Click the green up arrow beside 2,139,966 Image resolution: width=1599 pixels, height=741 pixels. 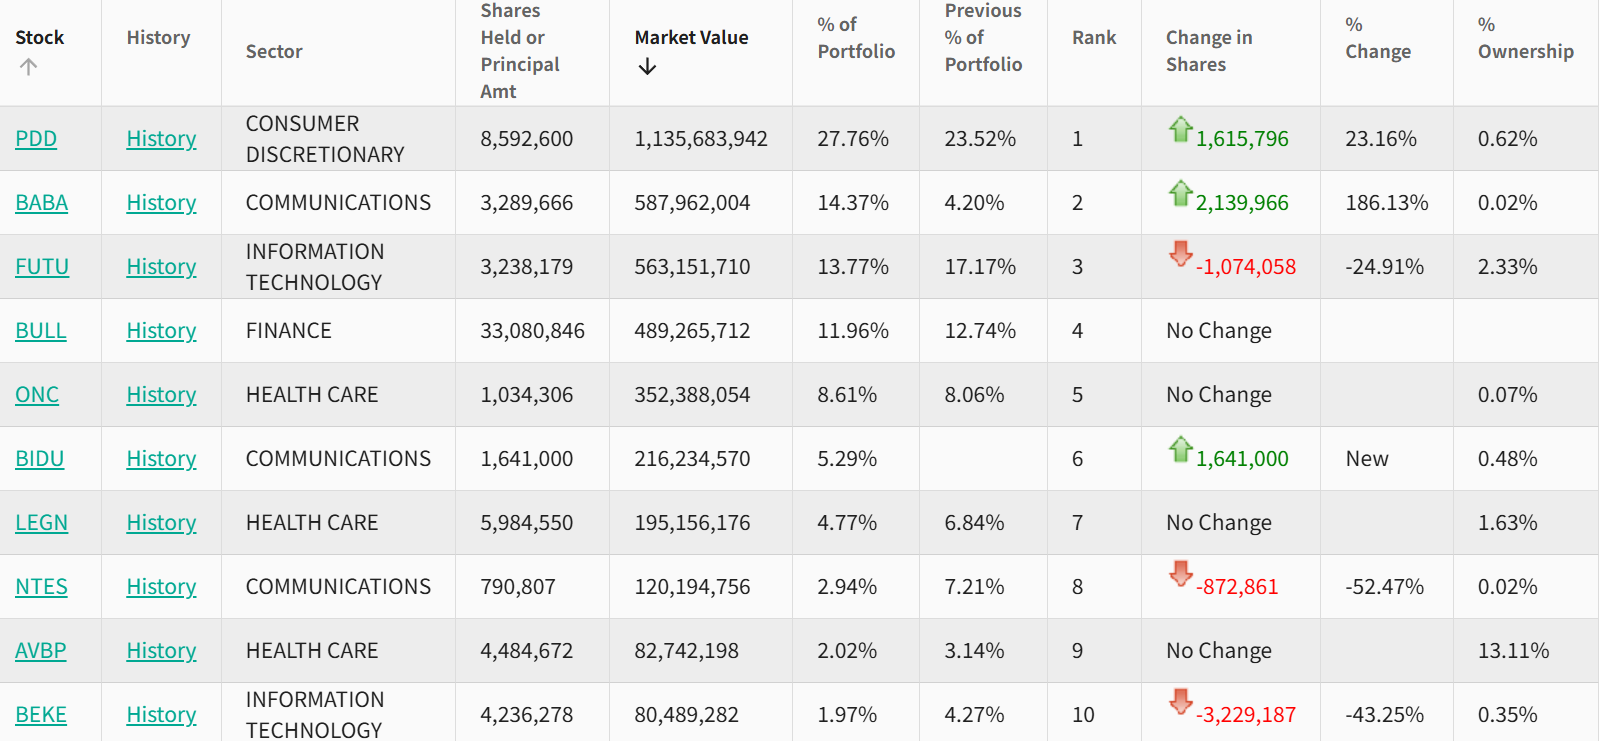coord(1180,193)
